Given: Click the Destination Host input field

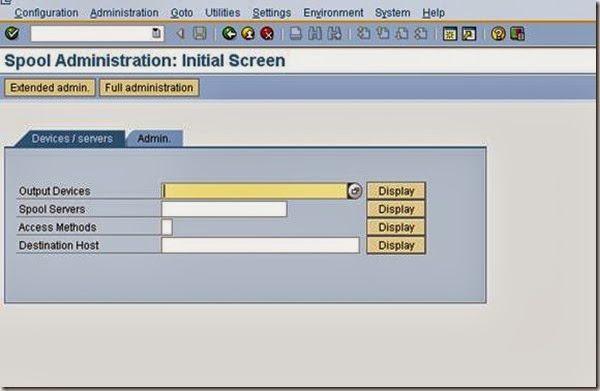Looking at the screenshot, I should (x=261, y=245).
